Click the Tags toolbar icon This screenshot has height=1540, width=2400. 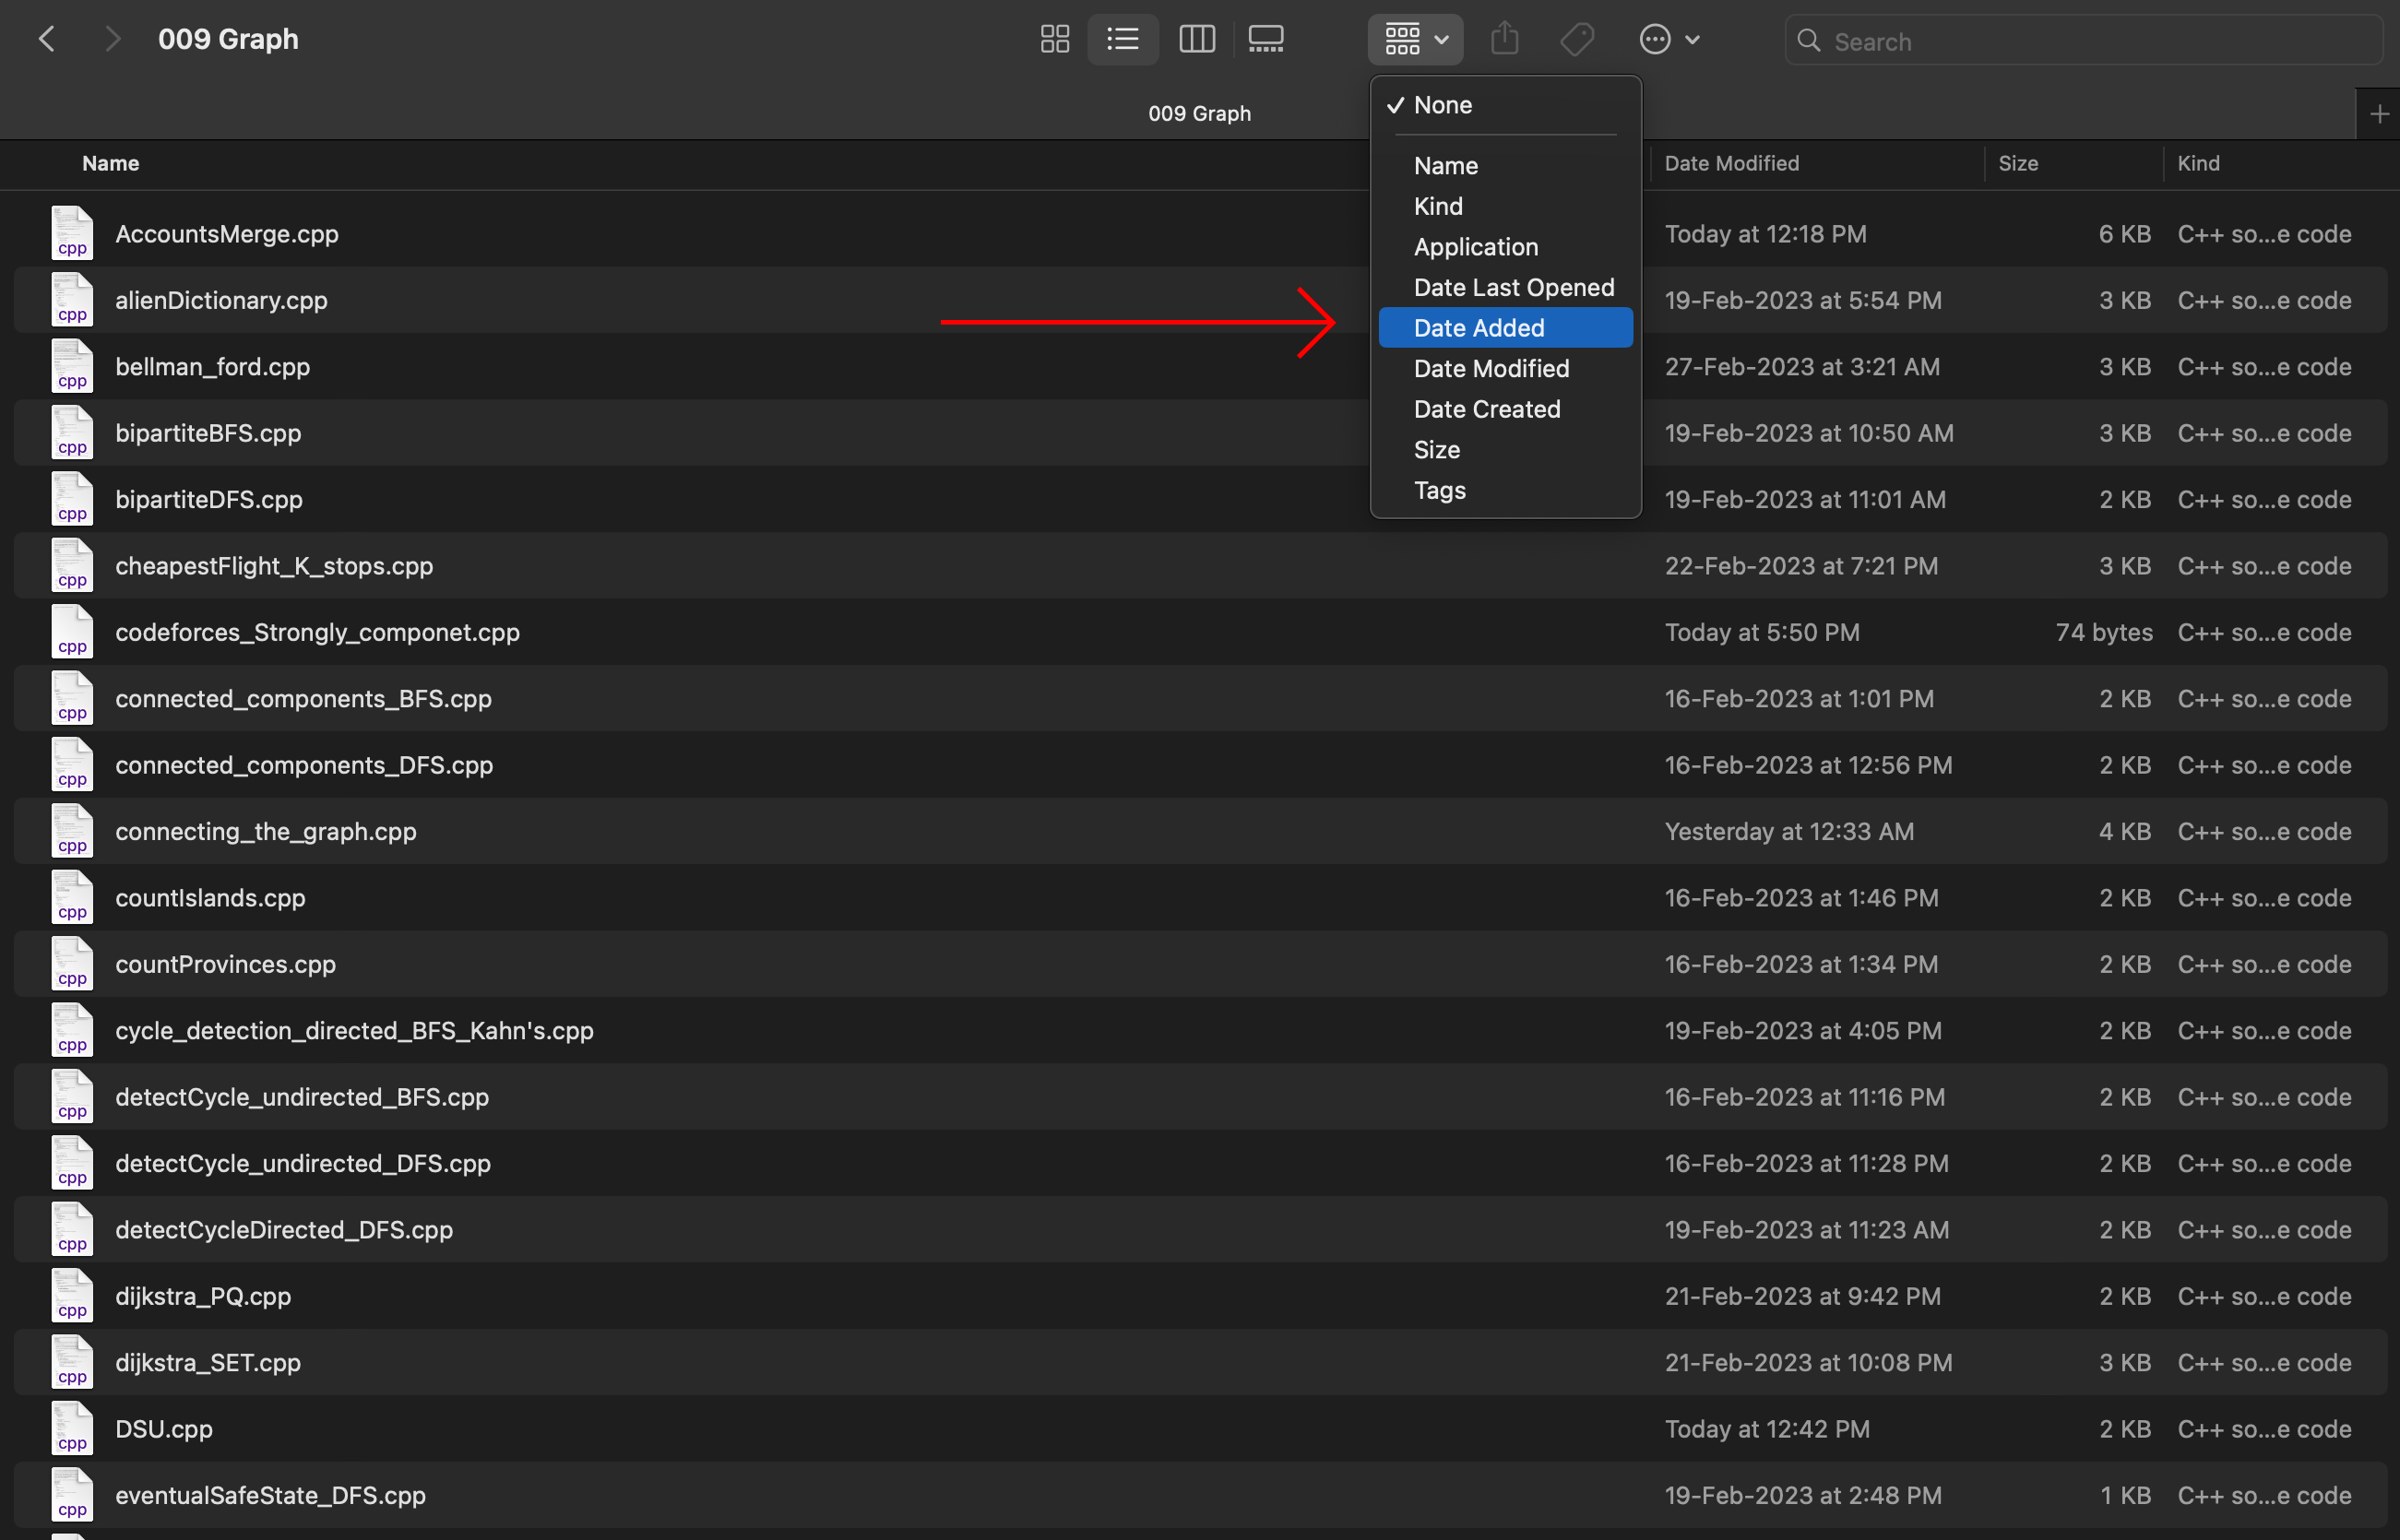tap(1576, 40)
